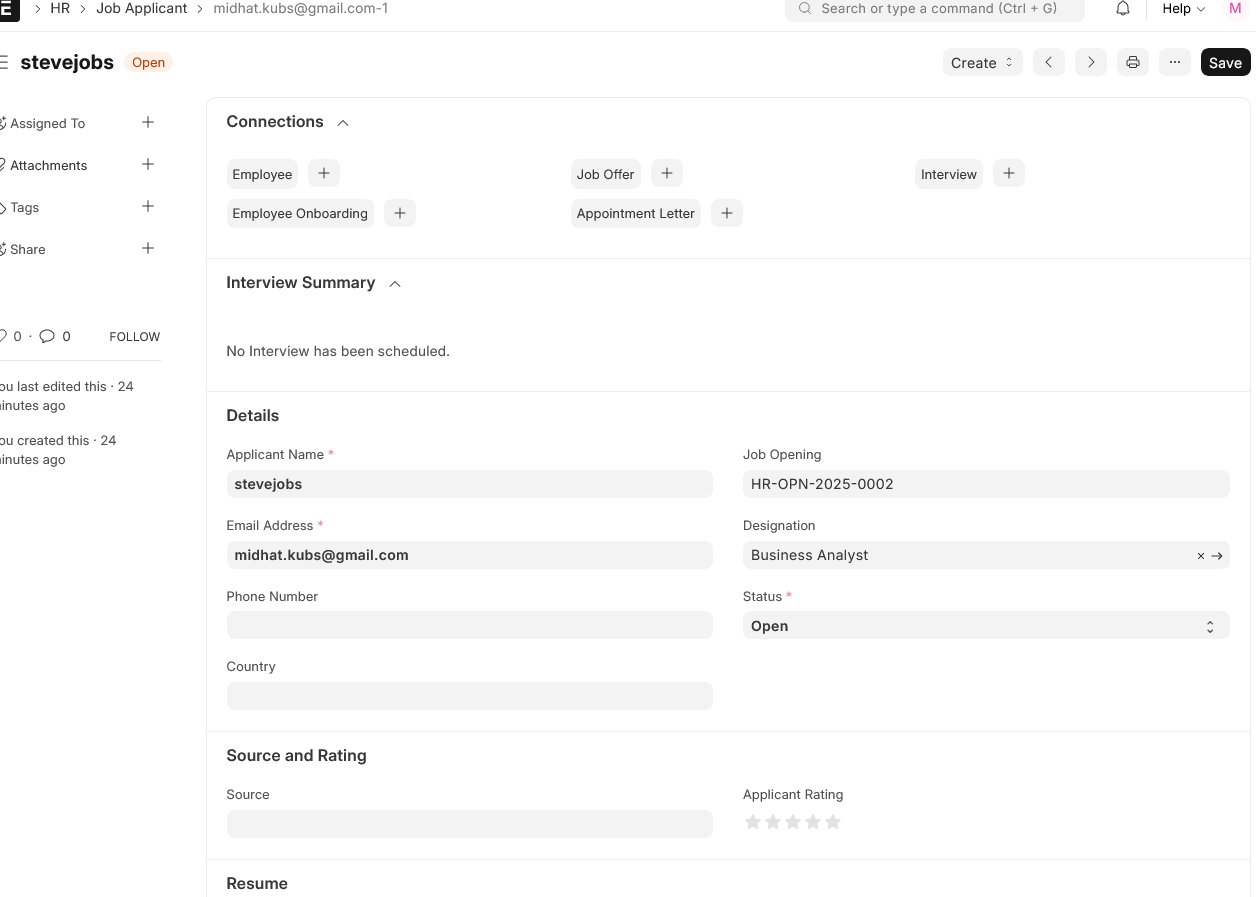Set applicant rating to one star

(753, 822)
